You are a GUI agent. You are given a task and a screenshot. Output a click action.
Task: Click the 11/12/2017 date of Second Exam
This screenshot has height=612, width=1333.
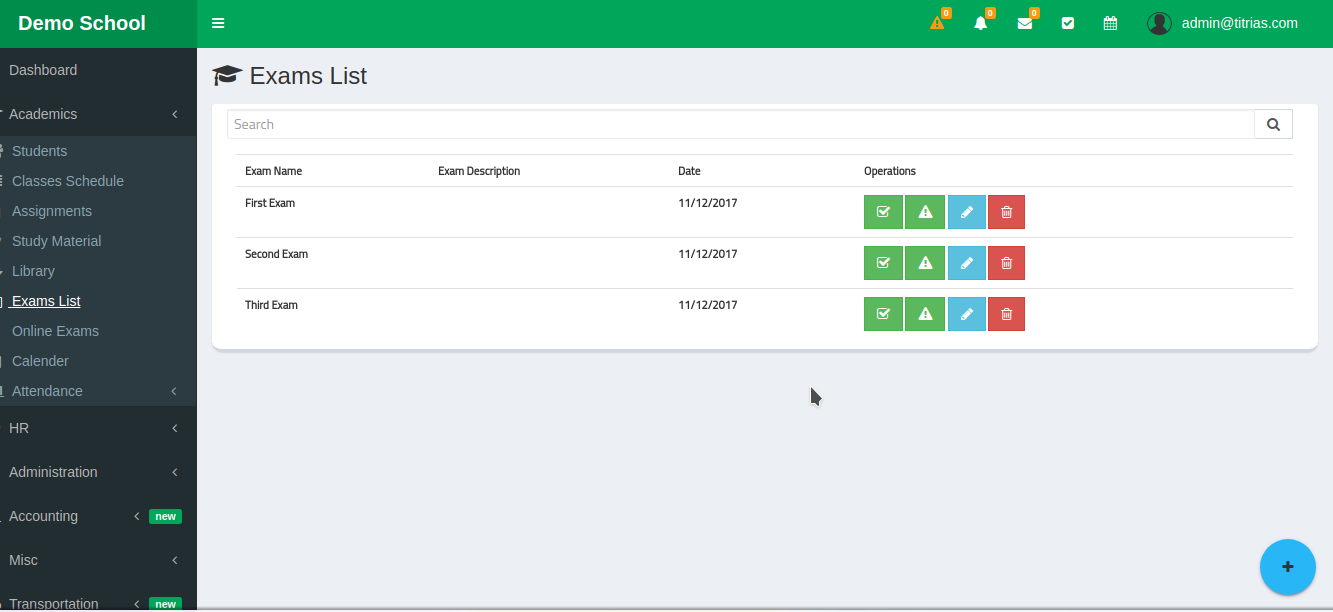tap(708, 254)
